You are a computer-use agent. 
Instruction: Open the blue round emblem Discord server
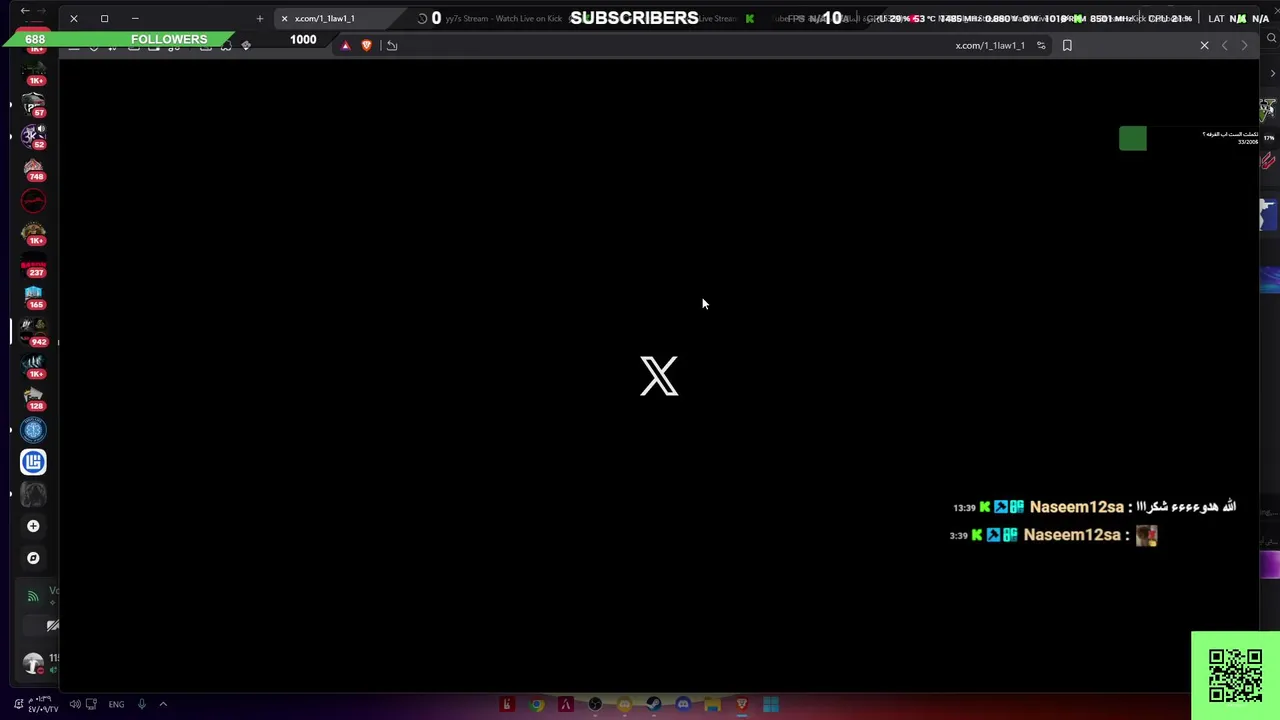point(33,430)
